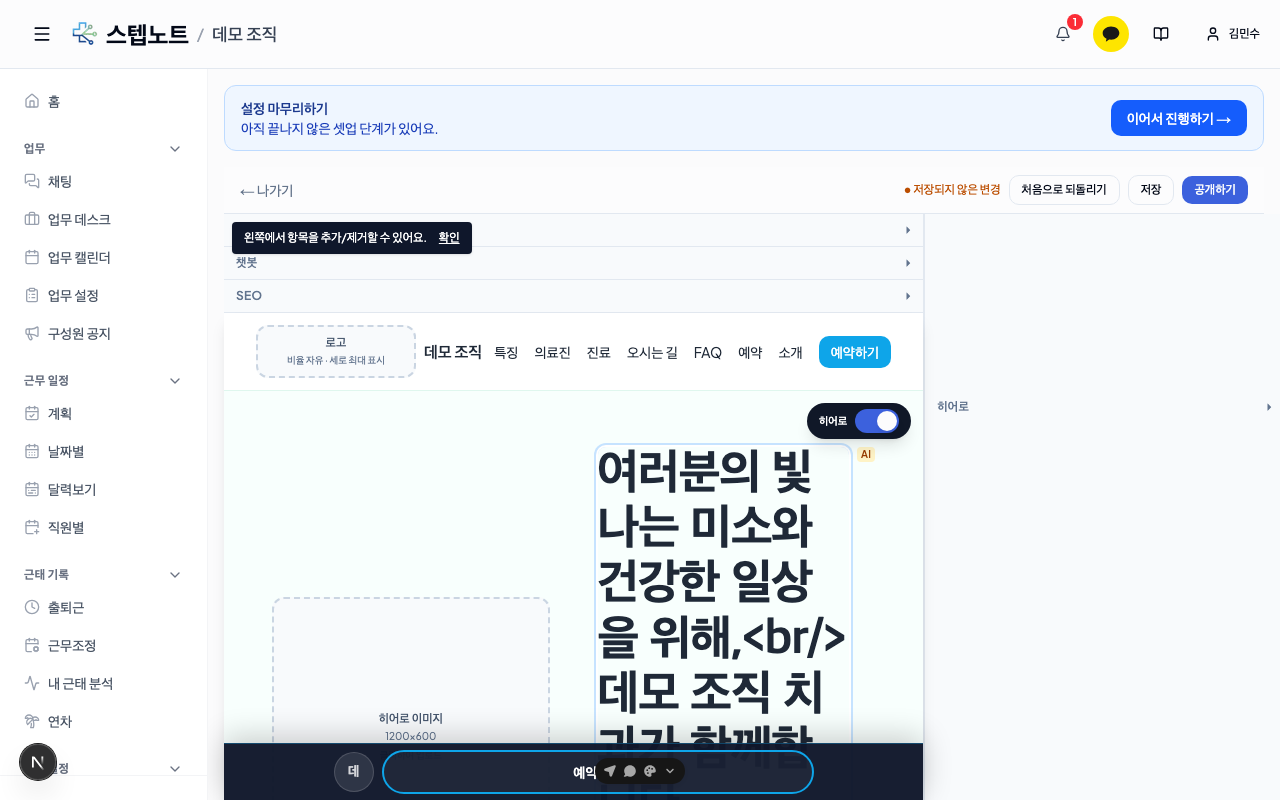Click the 공개하기 button
This screenshot has width=1280, height=800.
pyautogui.click(x=1215, y=190)
